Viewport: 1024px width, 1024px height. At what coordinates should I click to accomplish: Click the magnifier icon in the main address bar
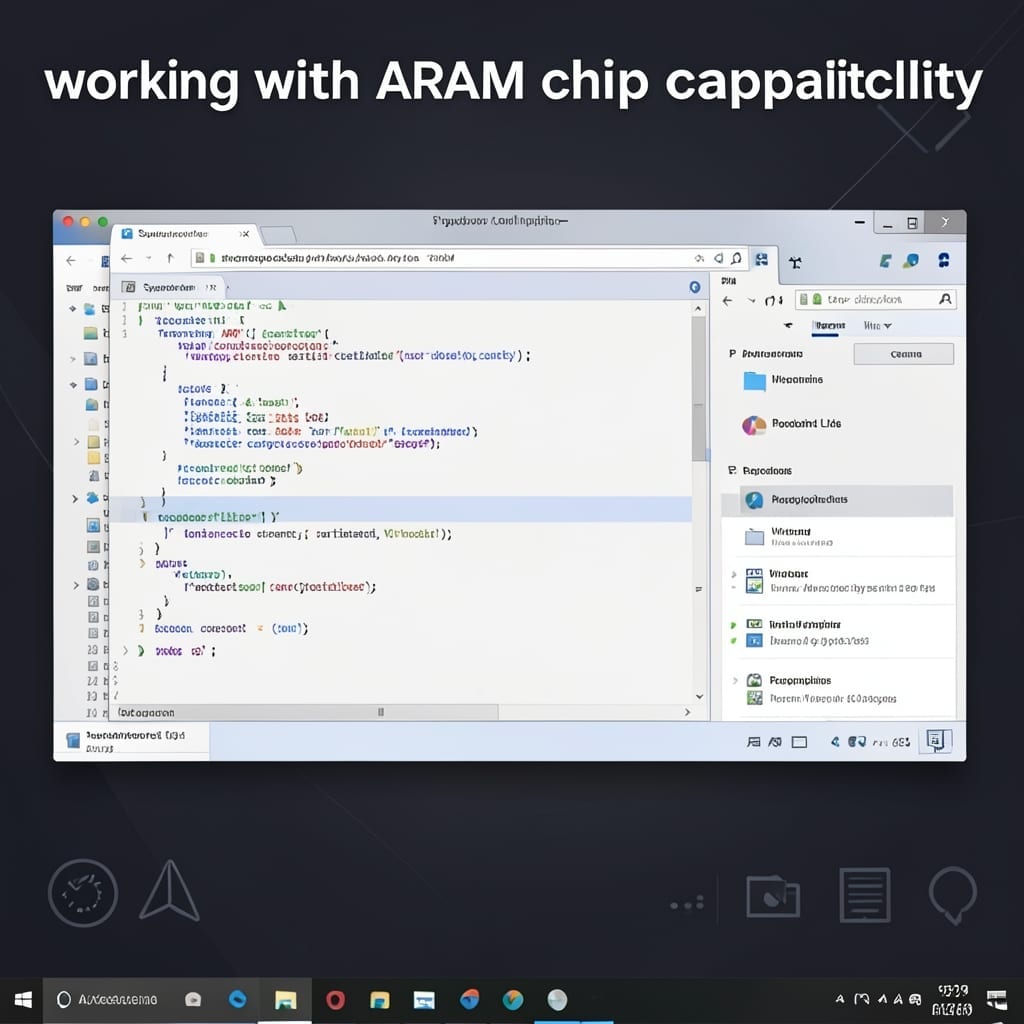tap(736, 258)
